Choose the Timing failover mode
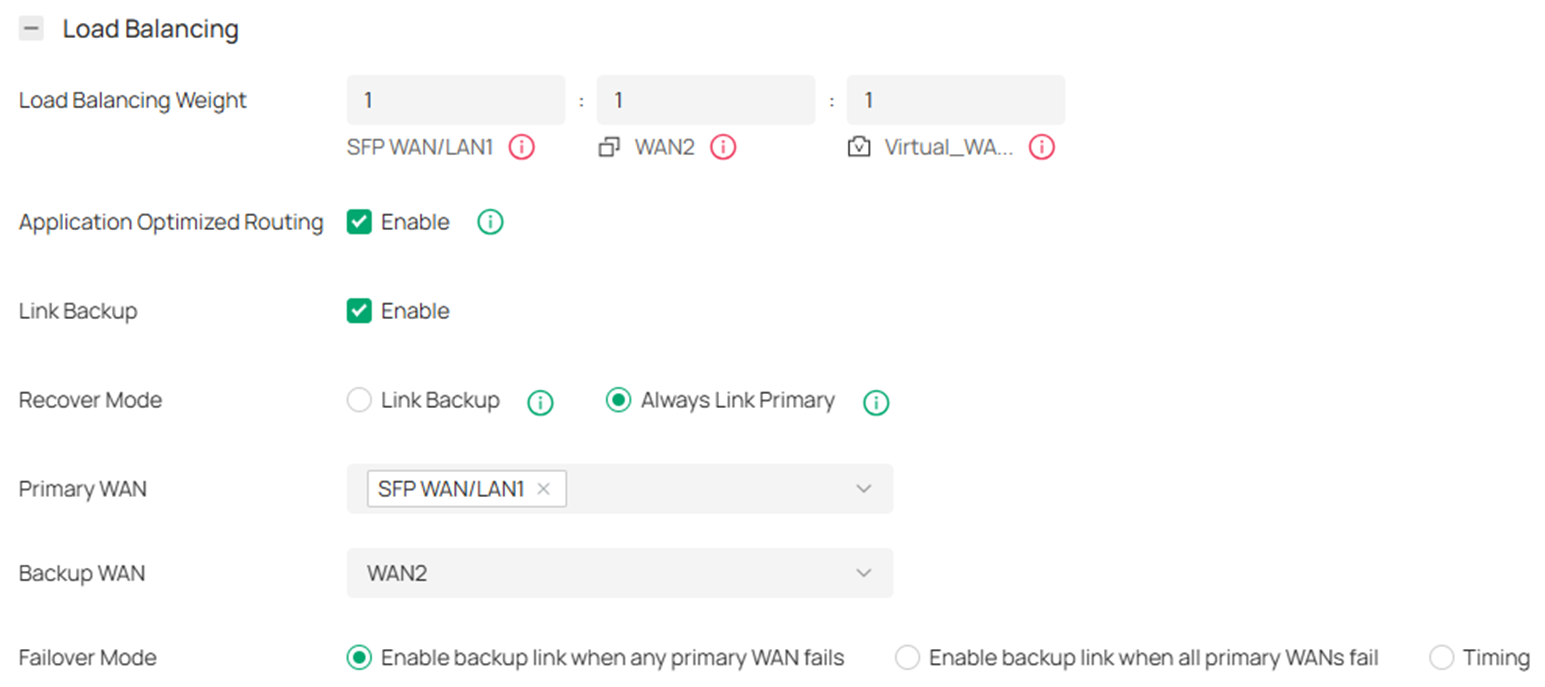 (1441, 657)
